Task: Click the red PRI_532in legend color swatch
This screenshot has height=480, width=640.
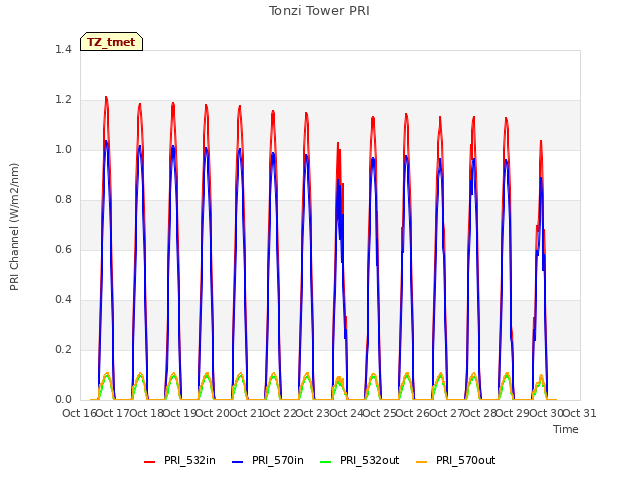Action: 149,462
